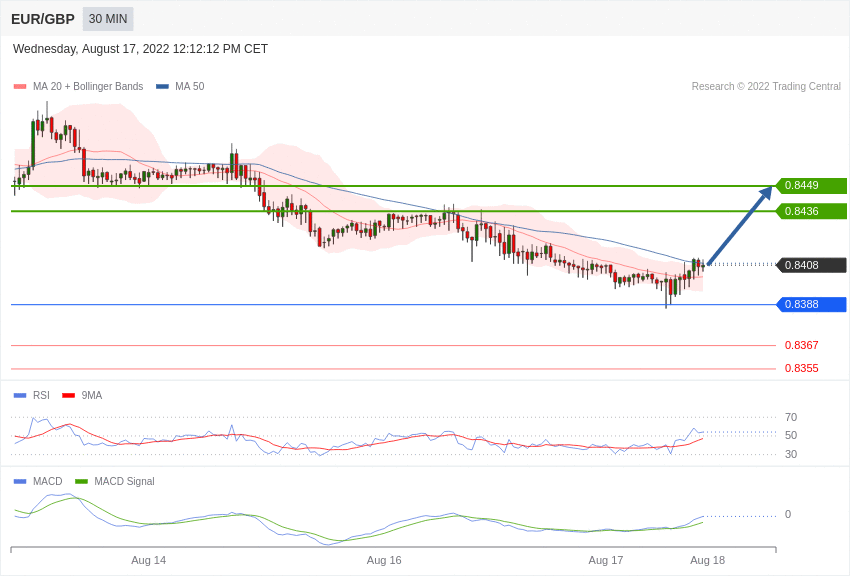Select the Aug 14 date axis label
850x576 pixels.
coord(149,560)
